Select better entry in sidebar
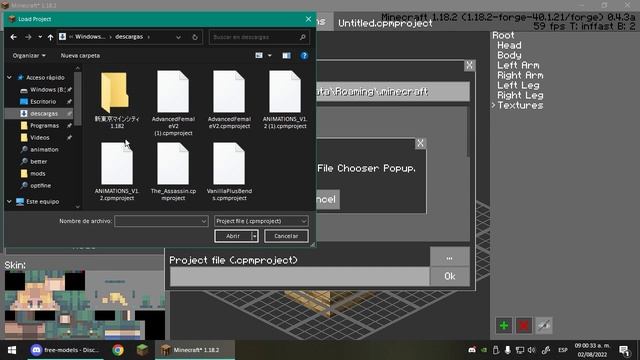The image size is (640, 360). coord(38,162)
